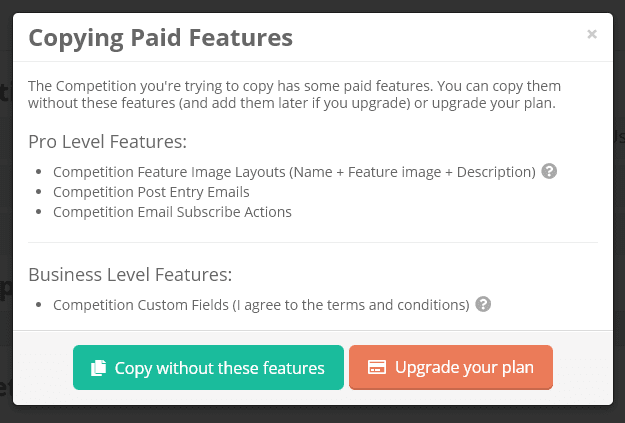Click the help icon beside Feature Image Layouts
The width and height of the screenshot is (625, 423).
click(549, 171)
